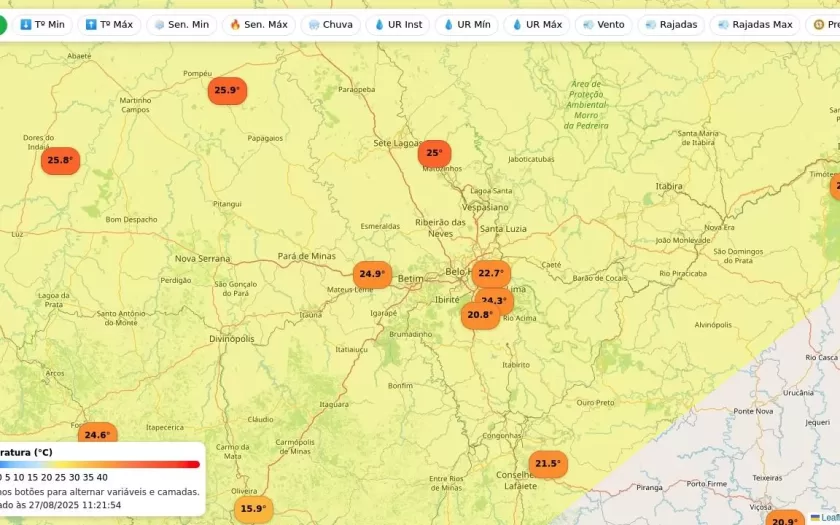840x525 pixels.
Task: Switch to Tº Máx layer
Action: [x=109, y=25]
